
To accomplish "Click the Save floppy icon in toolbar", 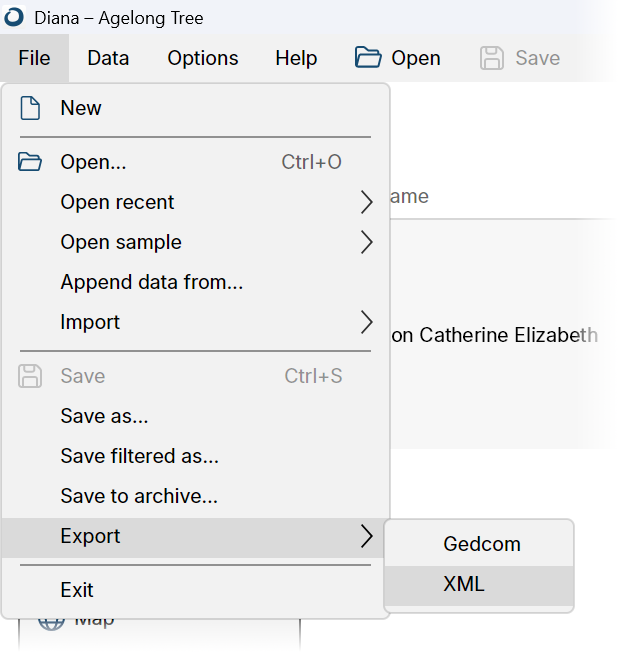I will (492, 58).
